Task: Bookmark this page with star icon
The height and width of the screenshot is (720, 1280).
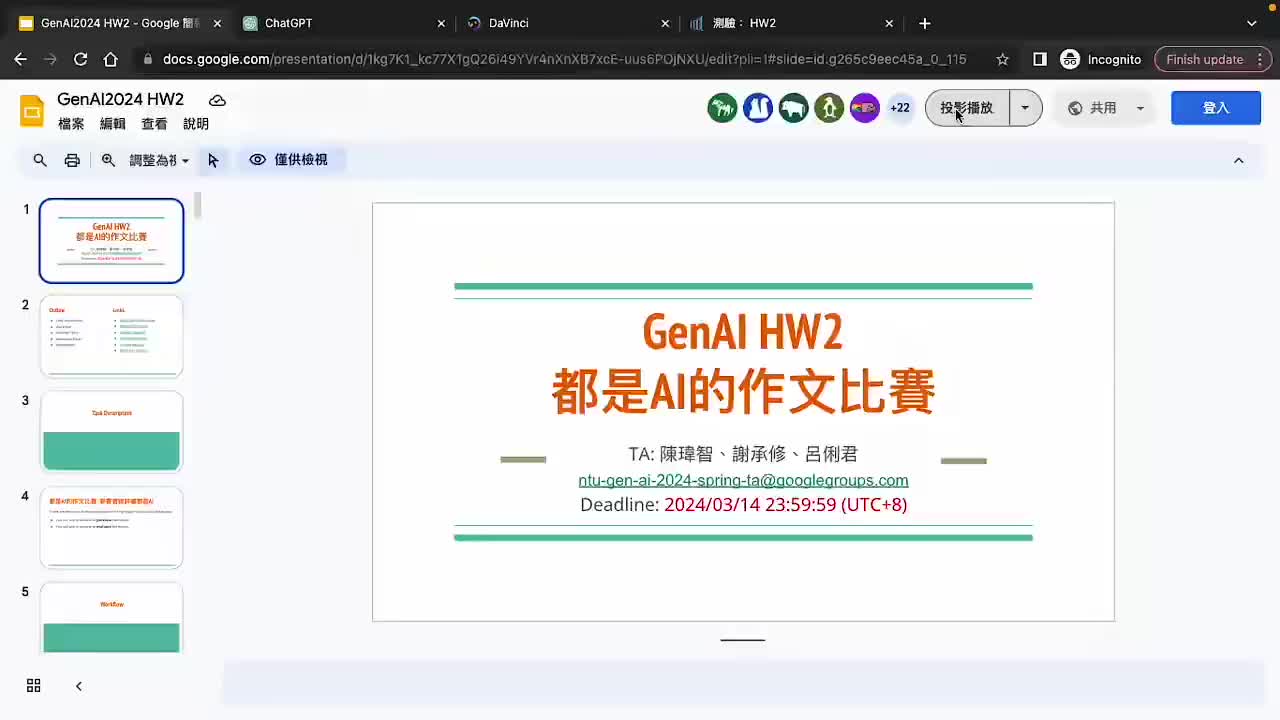Action: 1002,59
